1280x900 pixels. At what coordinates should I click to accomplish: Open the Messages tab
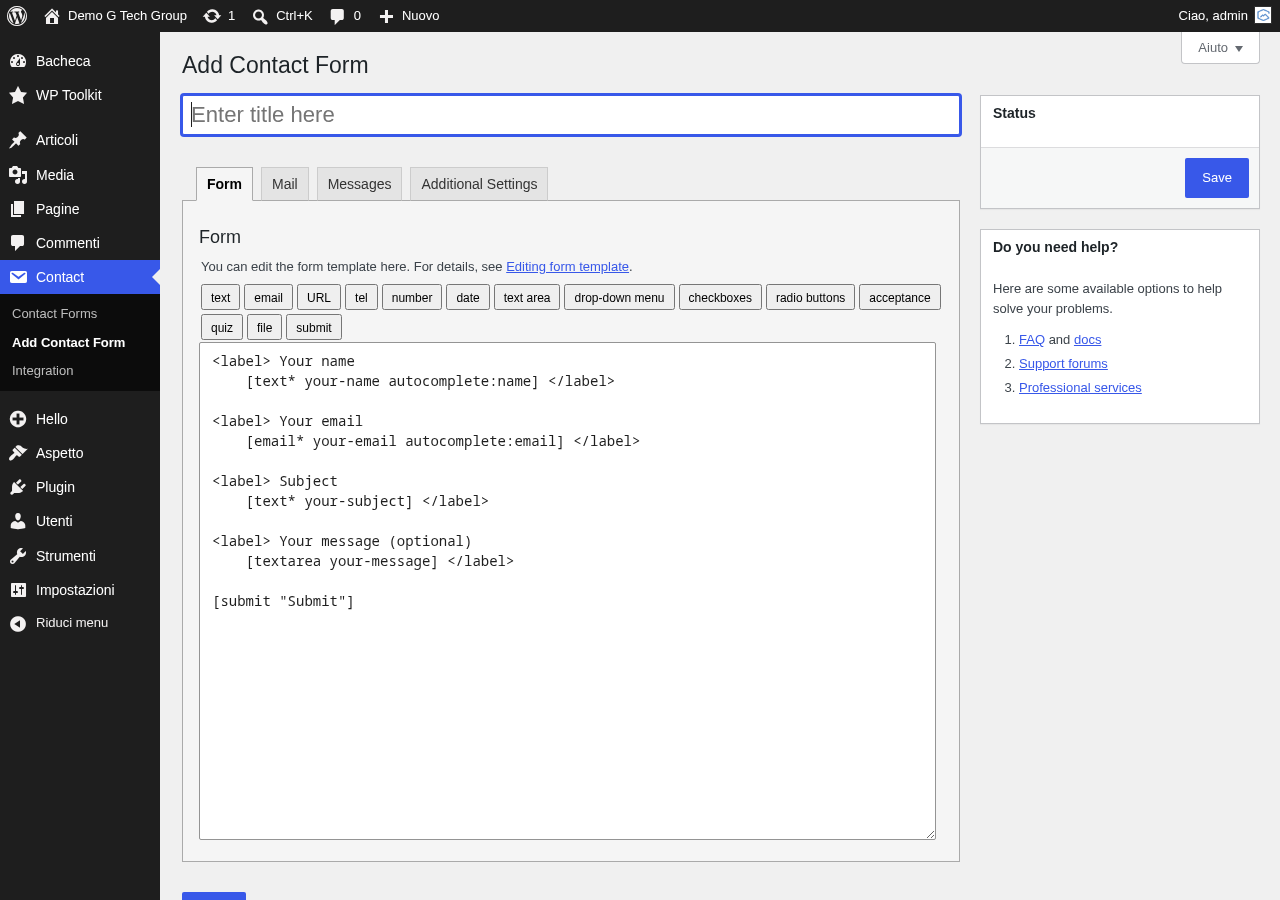359,184
